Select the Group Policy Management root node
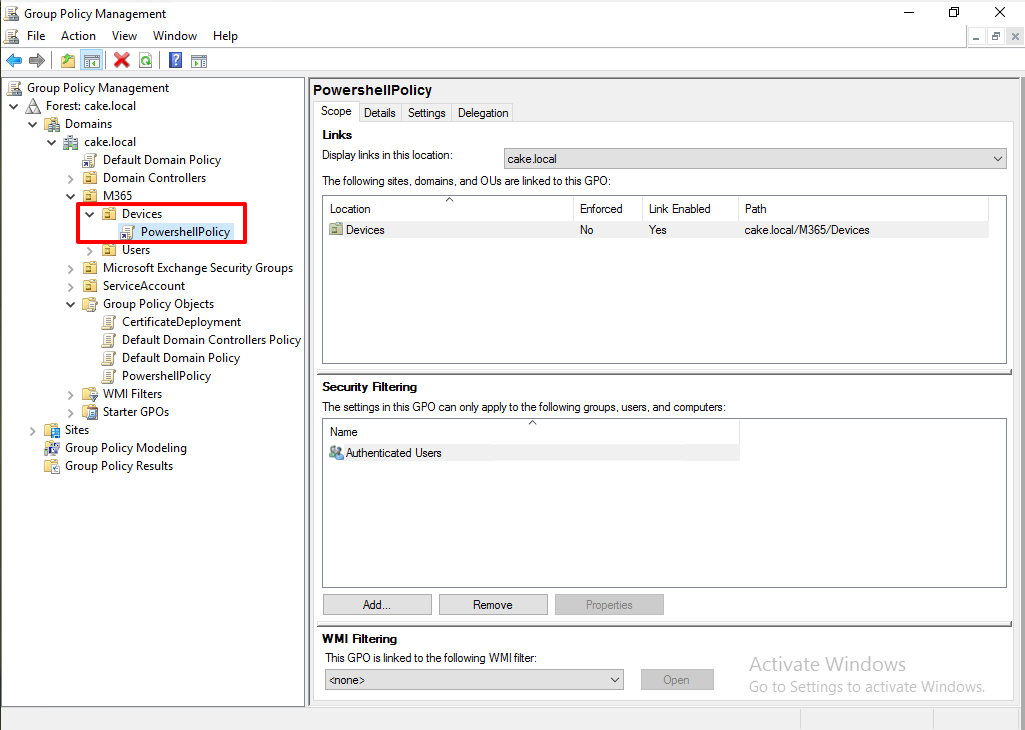 coord(98,88)
